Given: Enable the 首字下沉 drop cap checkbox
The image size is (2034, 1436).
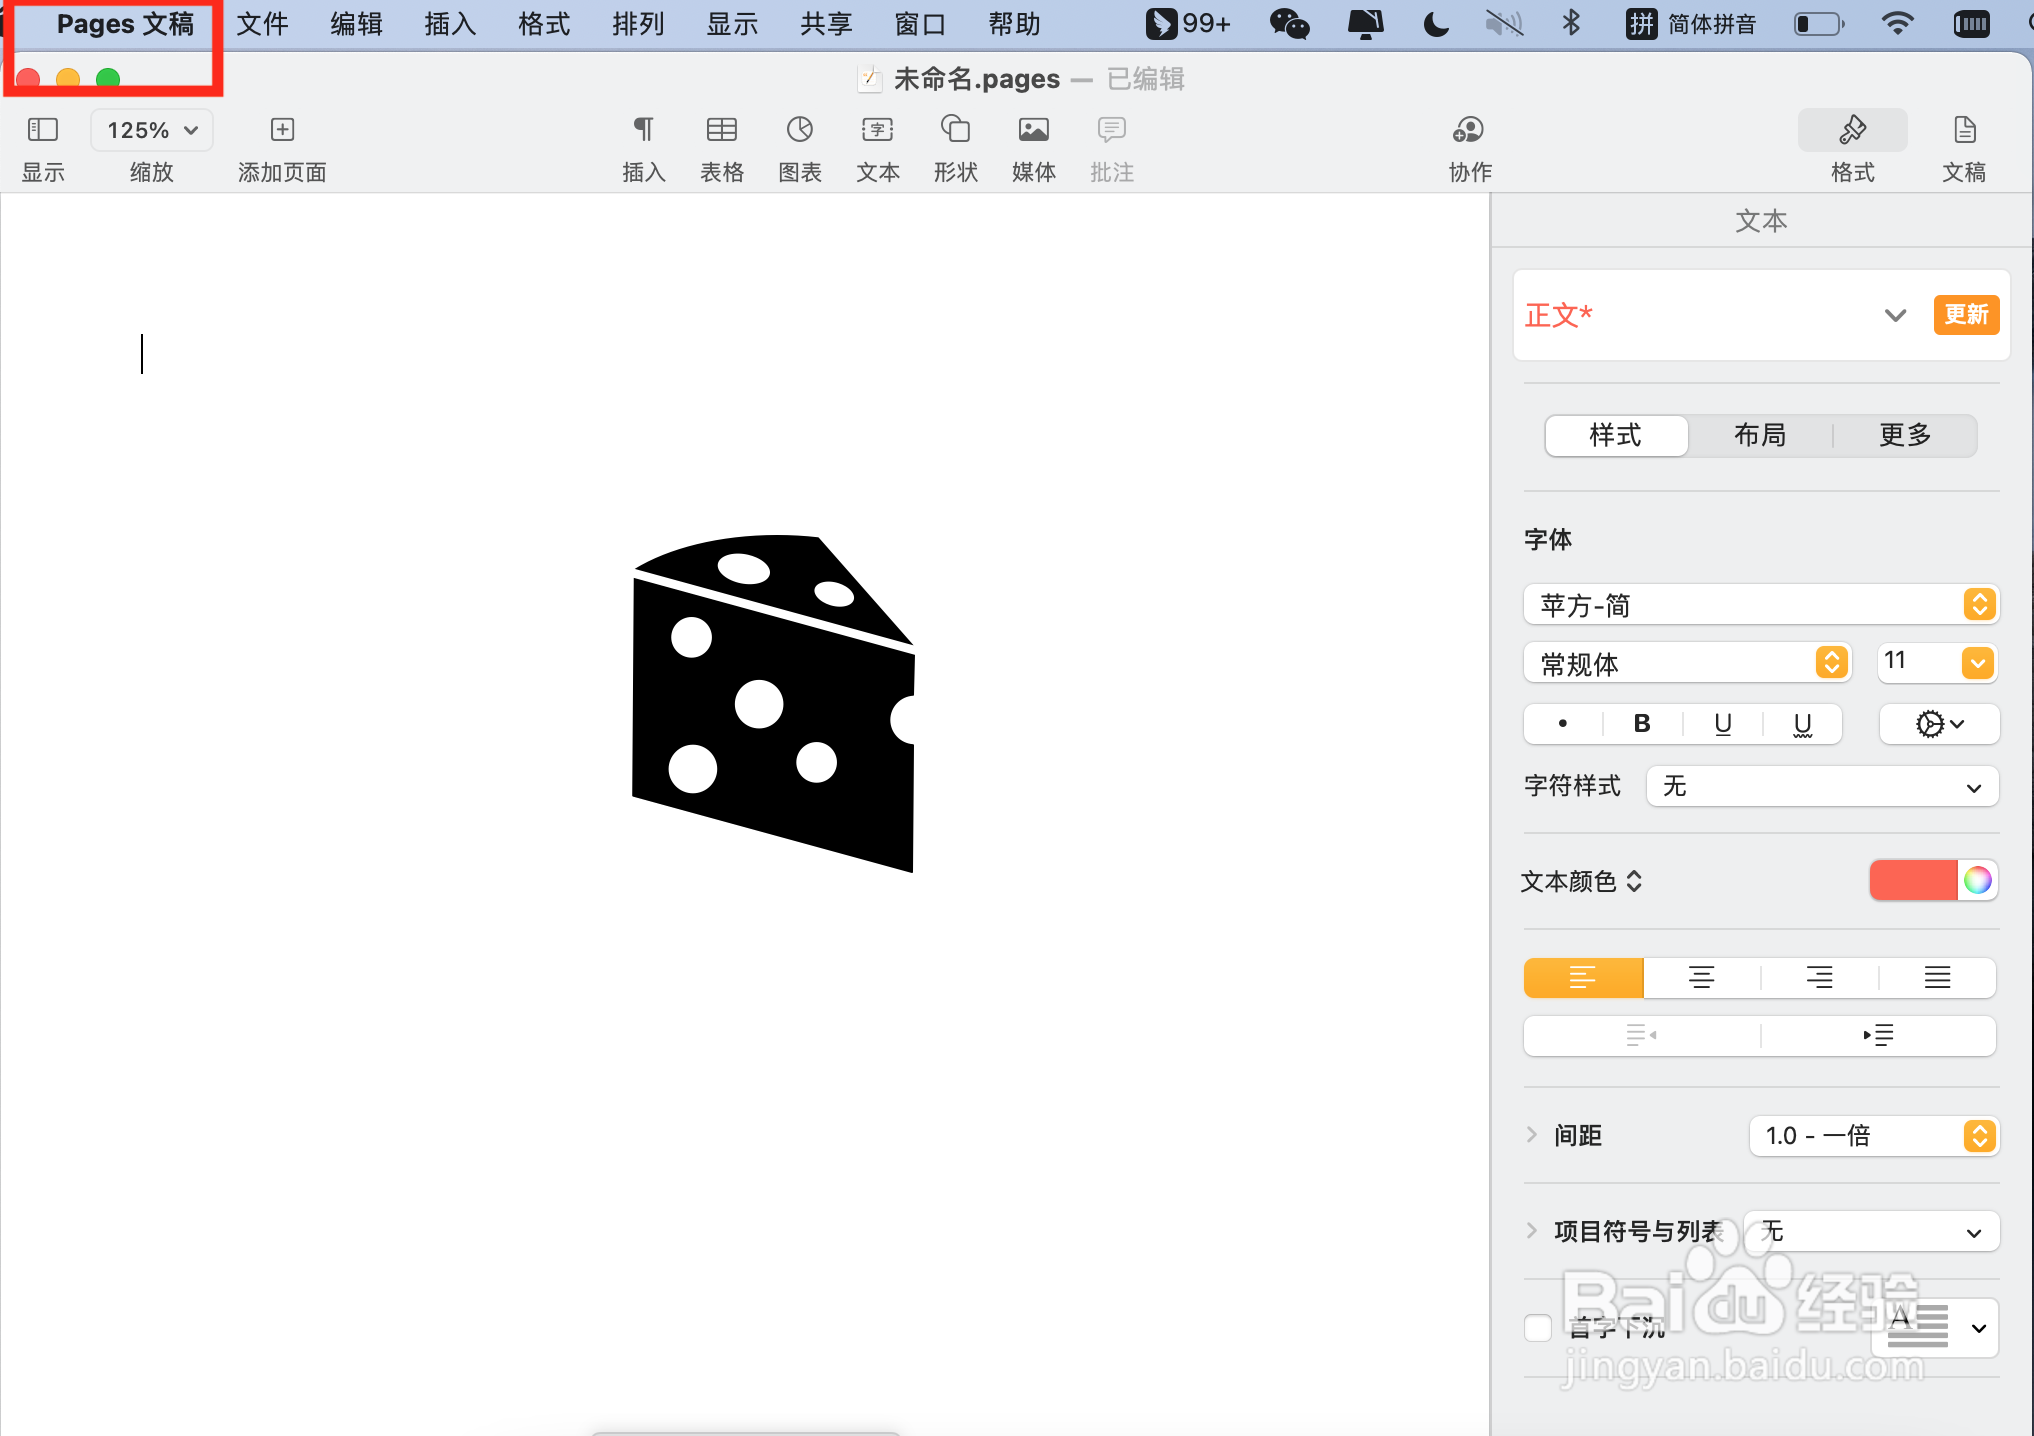Looking at the screenshot, I should click(1538, 1328).
